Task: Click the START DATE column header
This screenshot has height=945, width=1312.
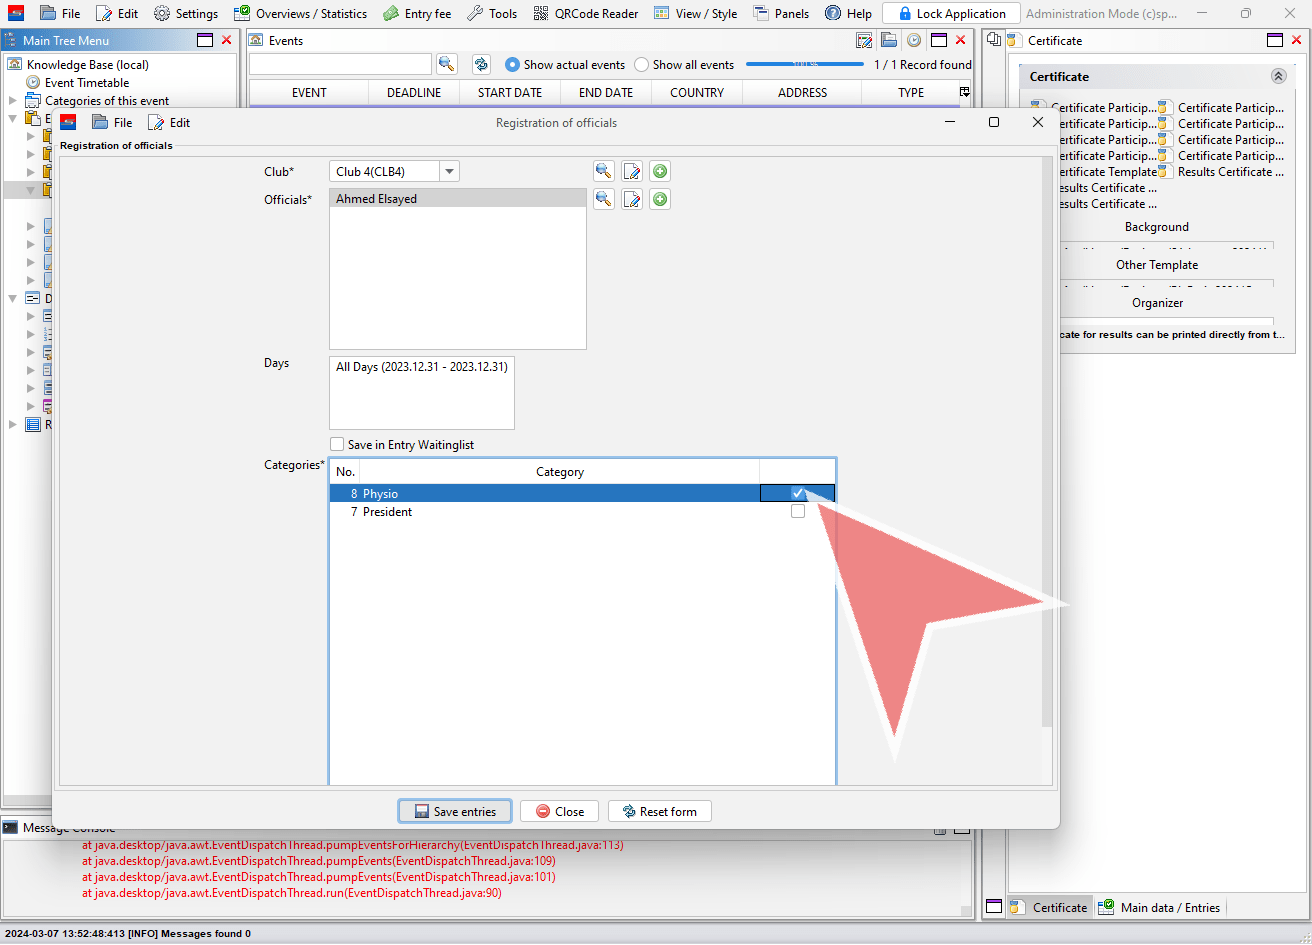Action: (509, 92)
